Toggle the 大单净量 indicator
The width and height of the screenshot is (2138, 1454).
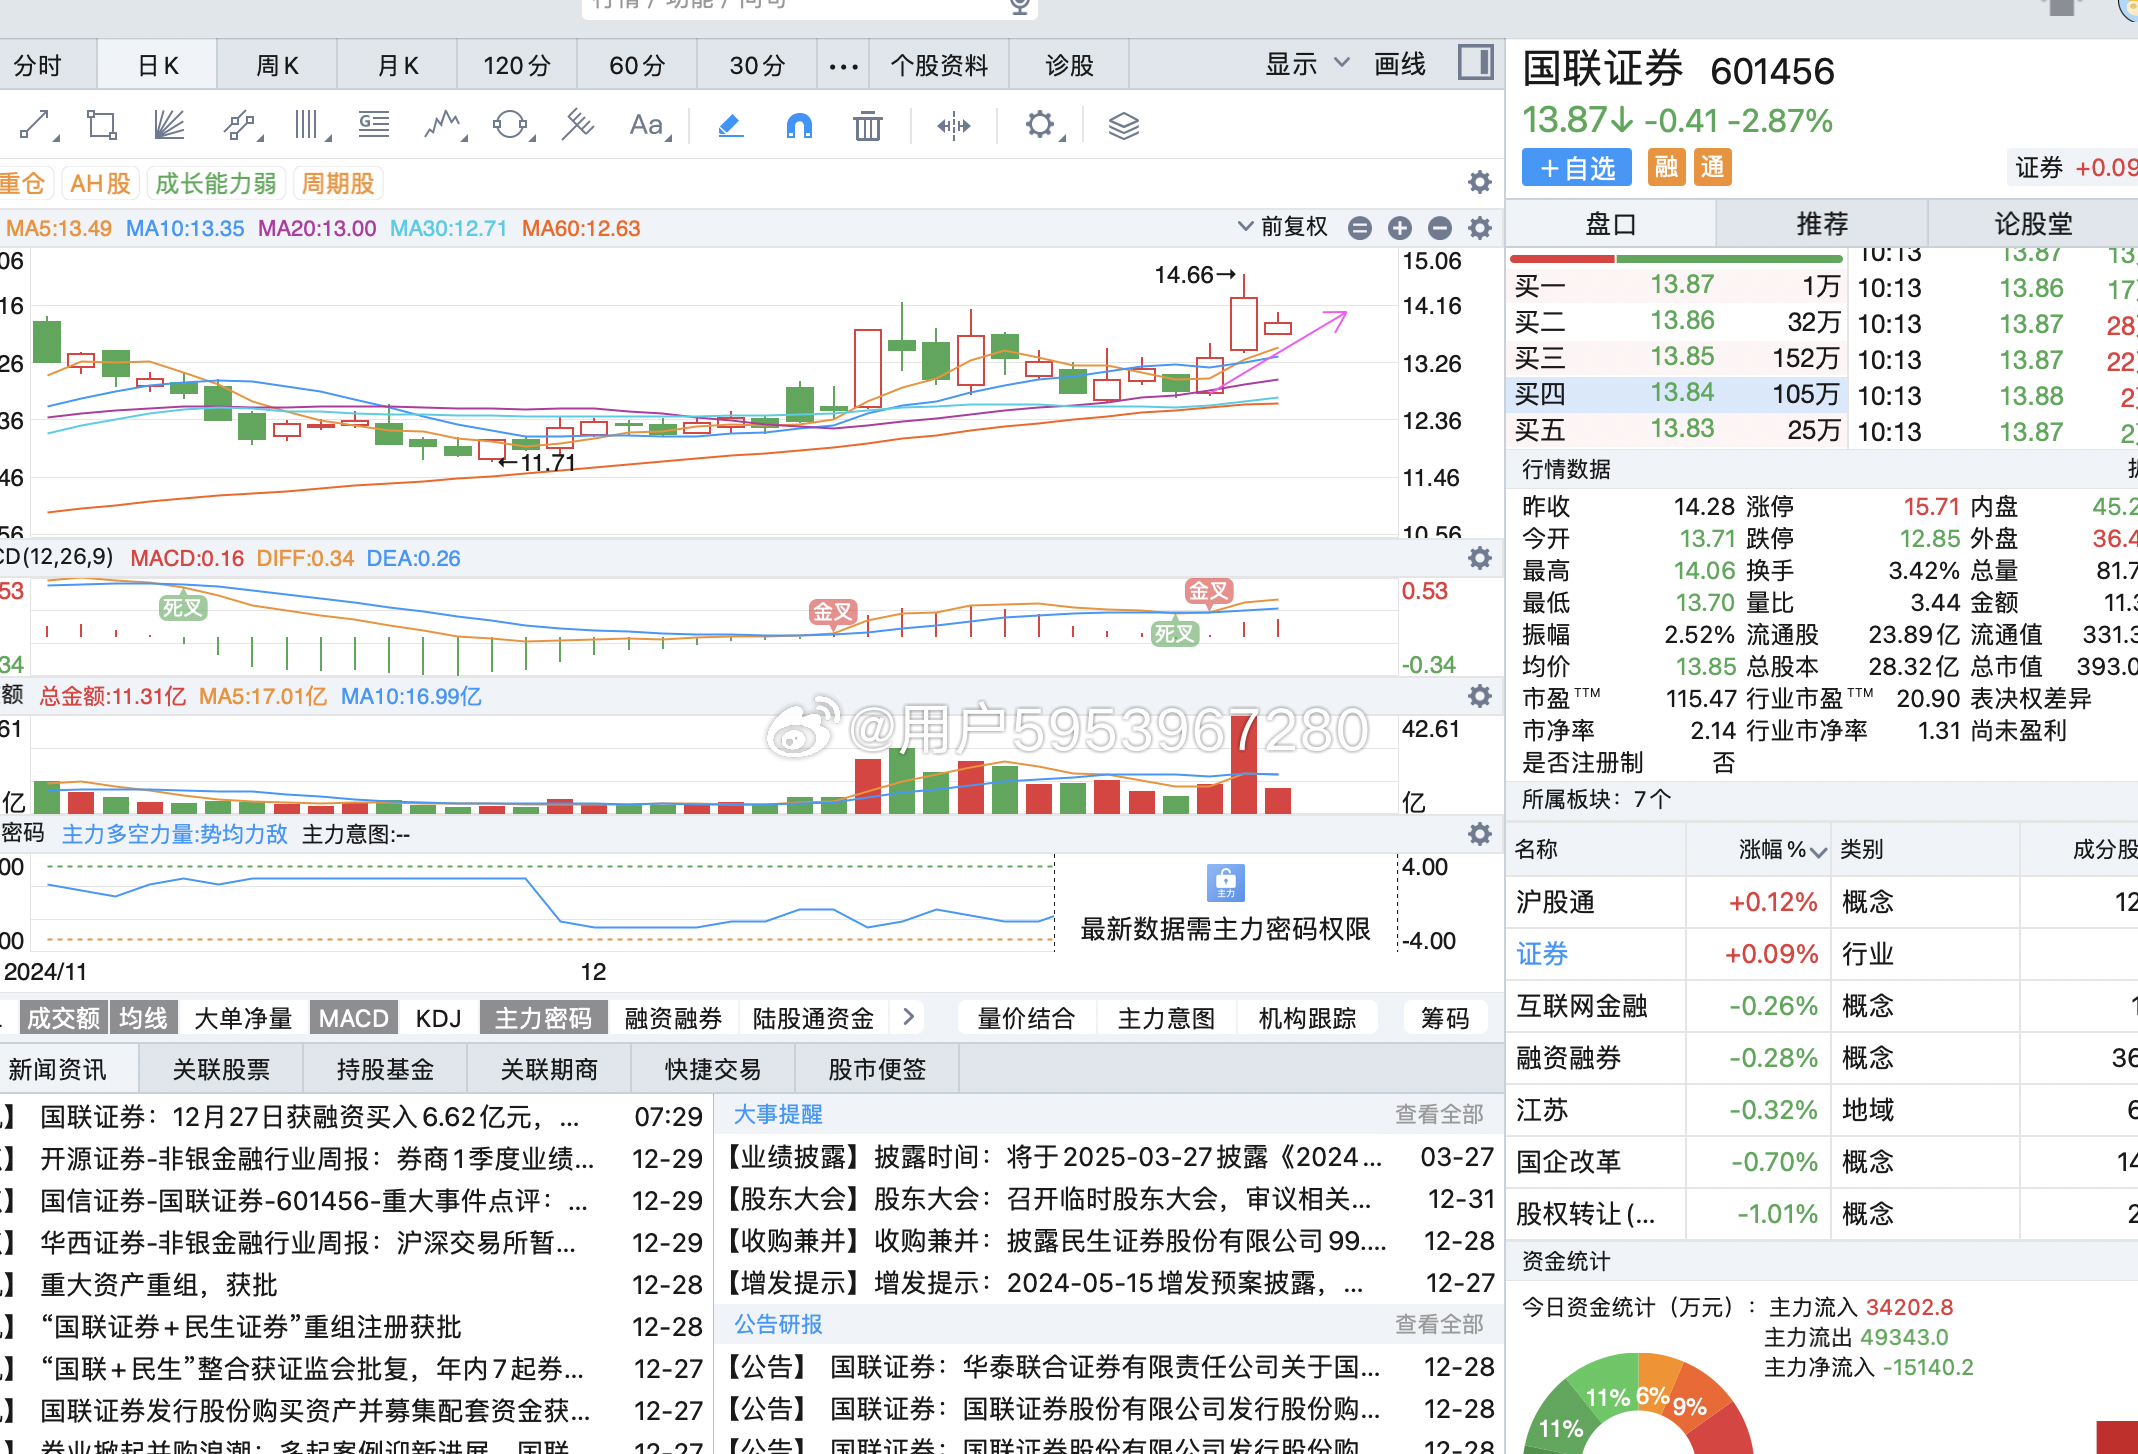point(243,1018)
